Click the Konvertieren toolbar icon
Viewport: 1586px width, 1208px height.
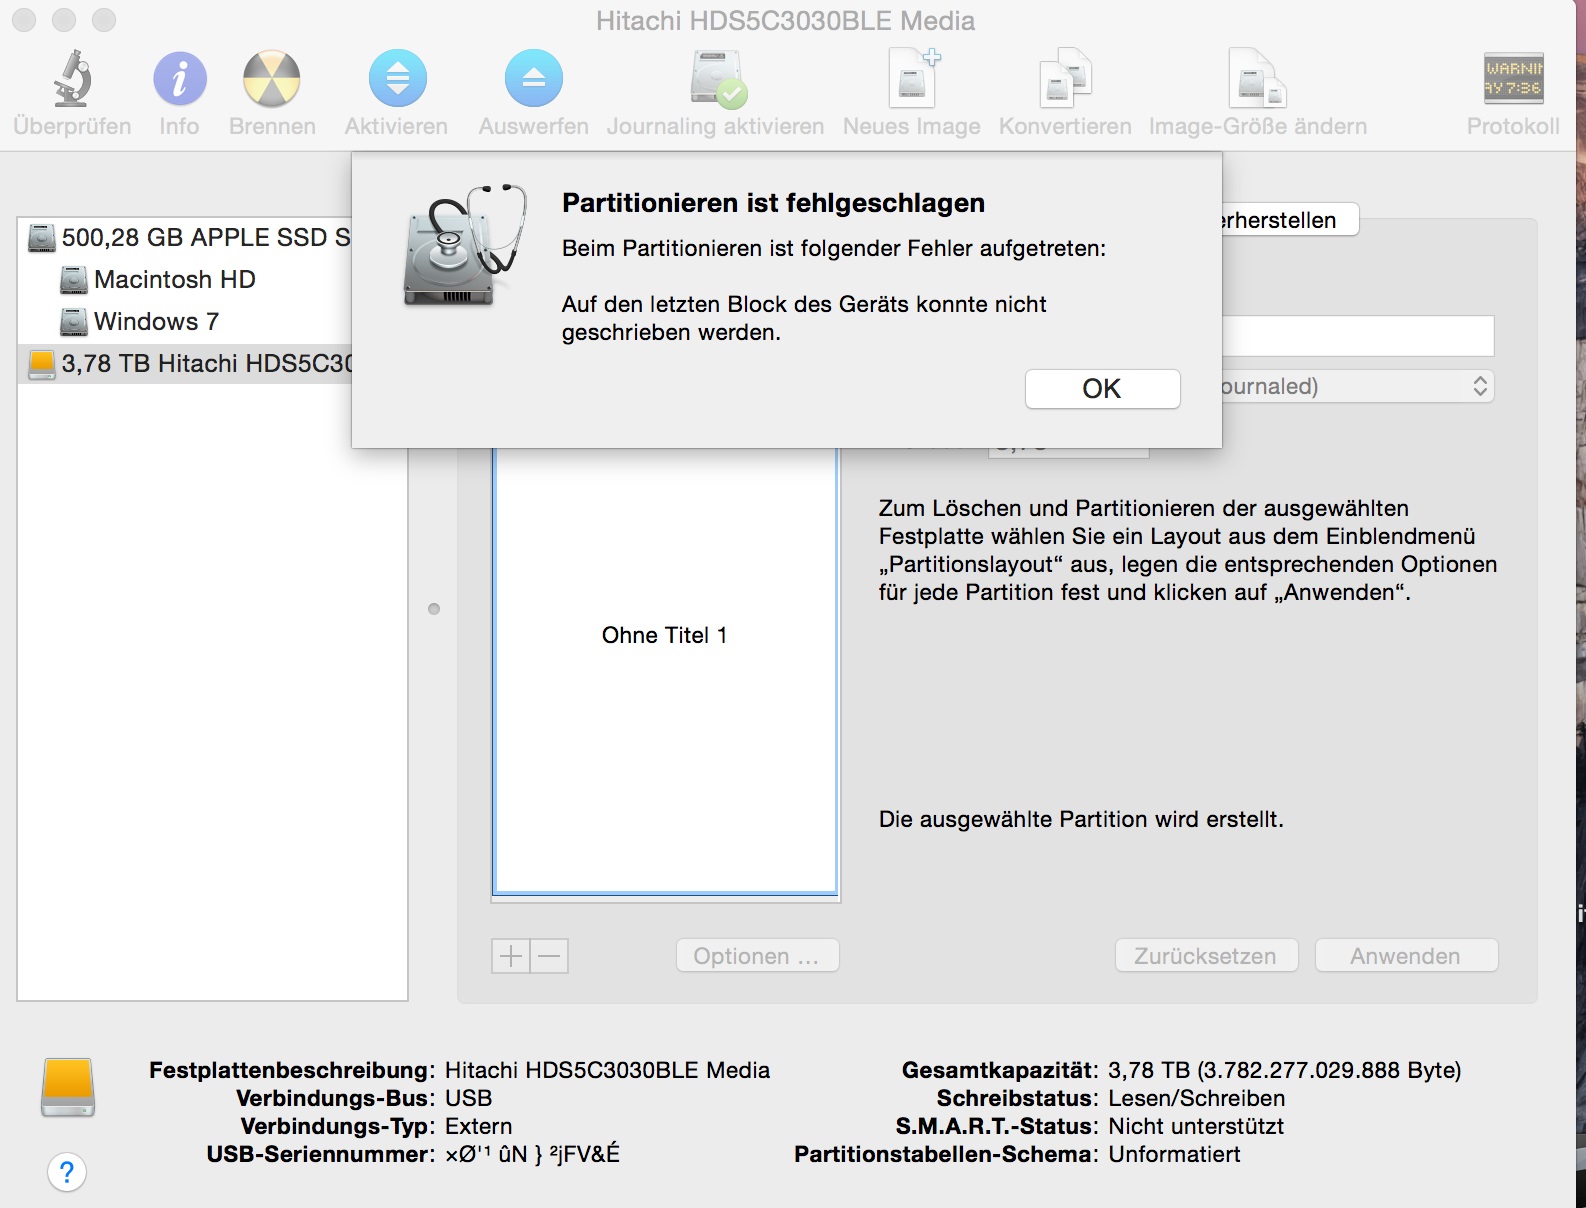tap(1065, 79)
